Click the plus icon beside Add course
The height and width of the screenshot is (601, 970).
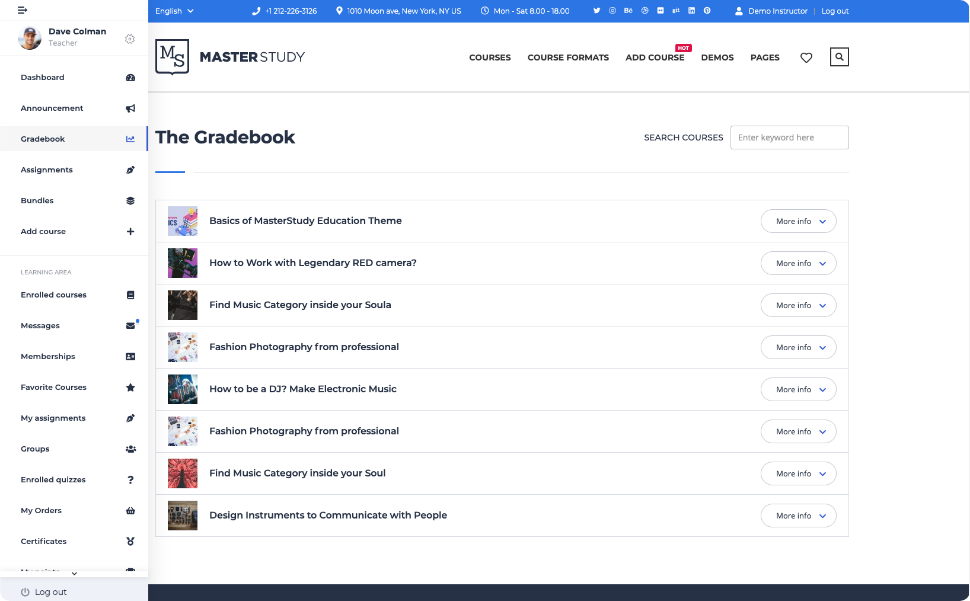coord(130,232)
